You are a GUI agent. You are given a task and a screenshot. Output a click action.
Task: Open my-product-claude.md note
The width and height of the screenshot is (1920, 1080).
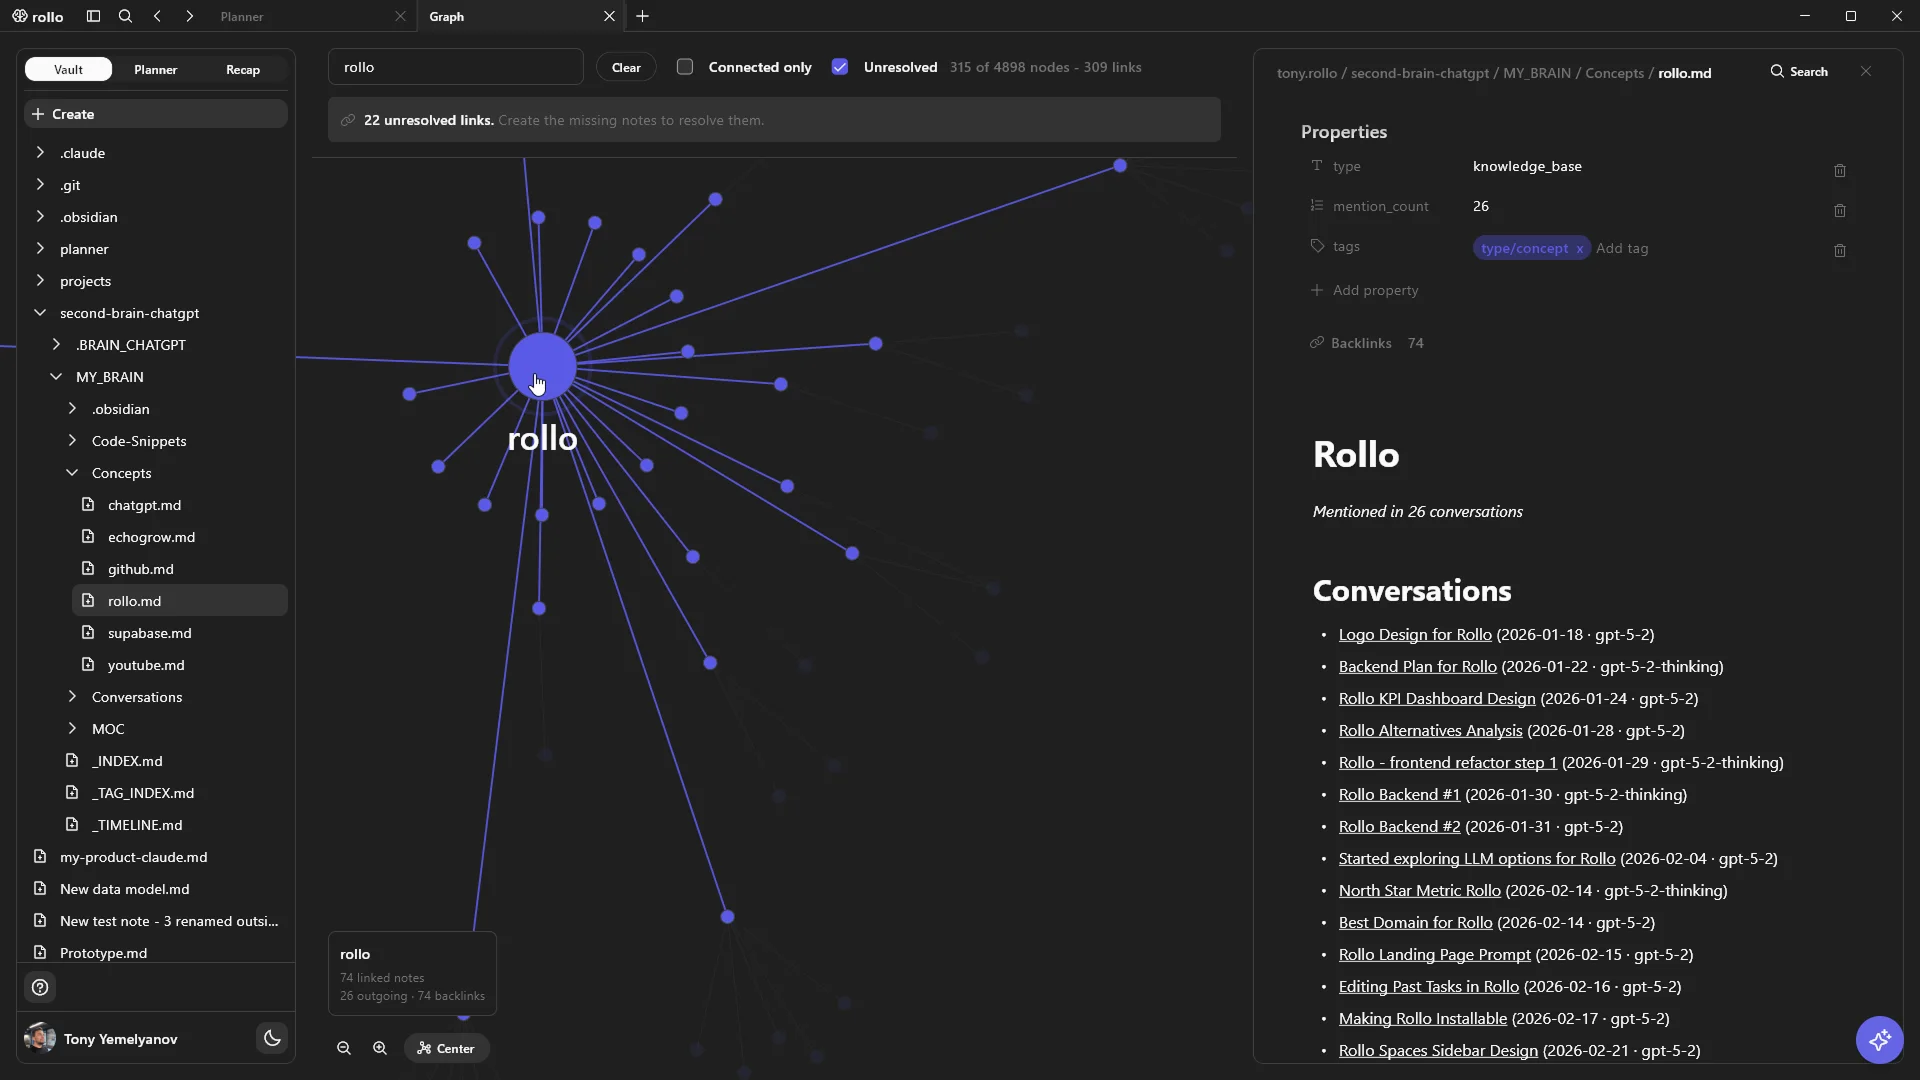[156, 857]
